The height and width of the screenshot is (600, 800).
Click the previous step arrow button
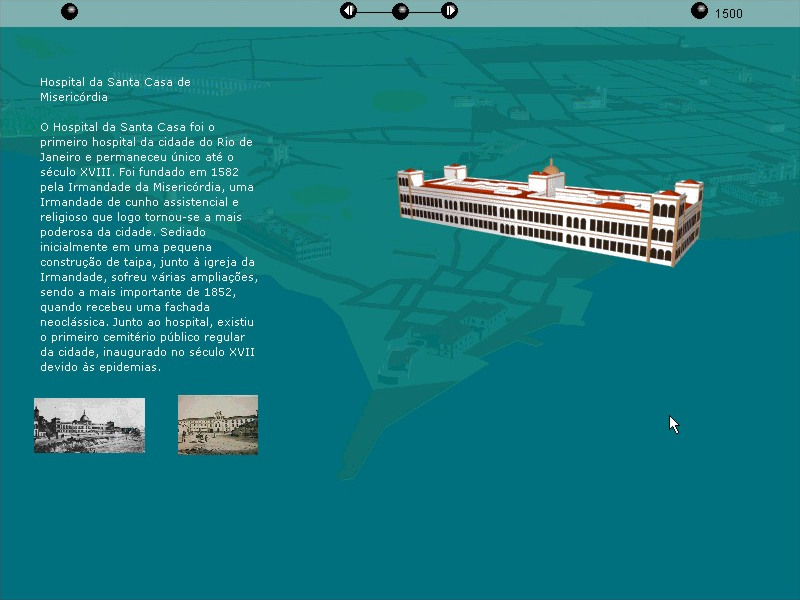pyautogui.click(x=348, y=11)
